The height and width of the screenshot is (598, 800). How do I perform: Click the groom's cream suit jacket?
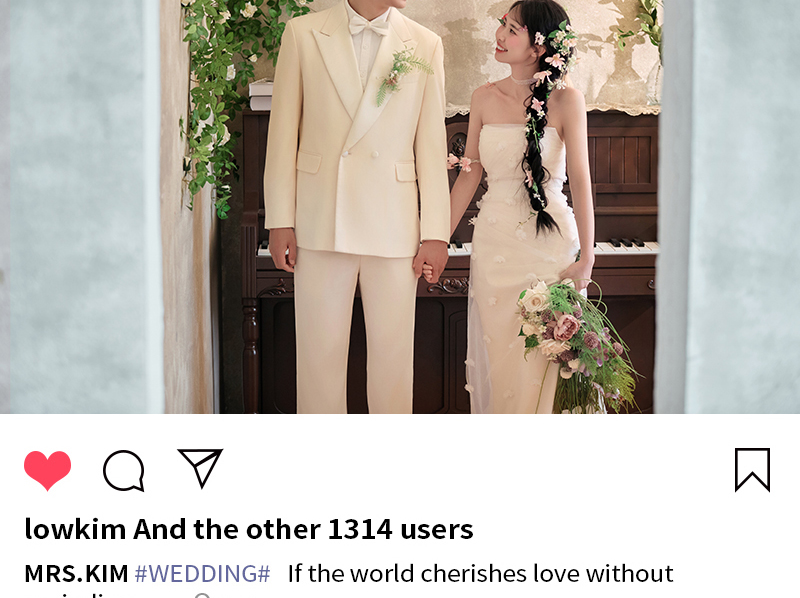coord(357,138)
